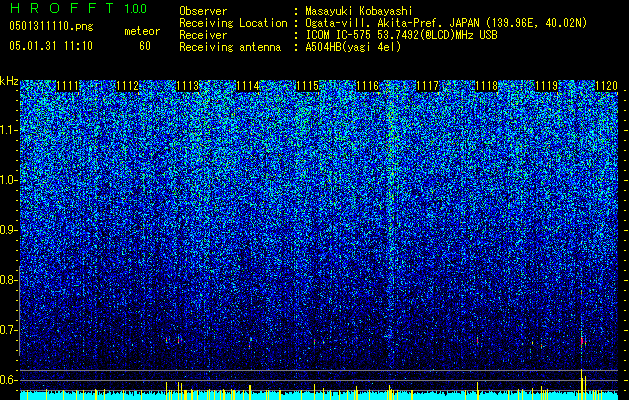Click time marker 1115
629x400 pixels.
pyautogui.click(x=308, y=86)
